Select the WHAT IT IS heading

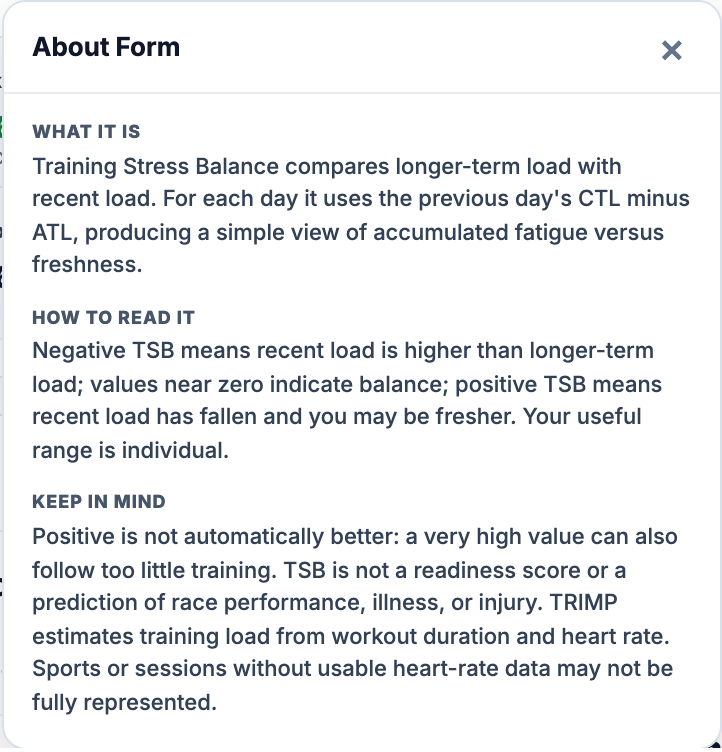click(86, 131)
